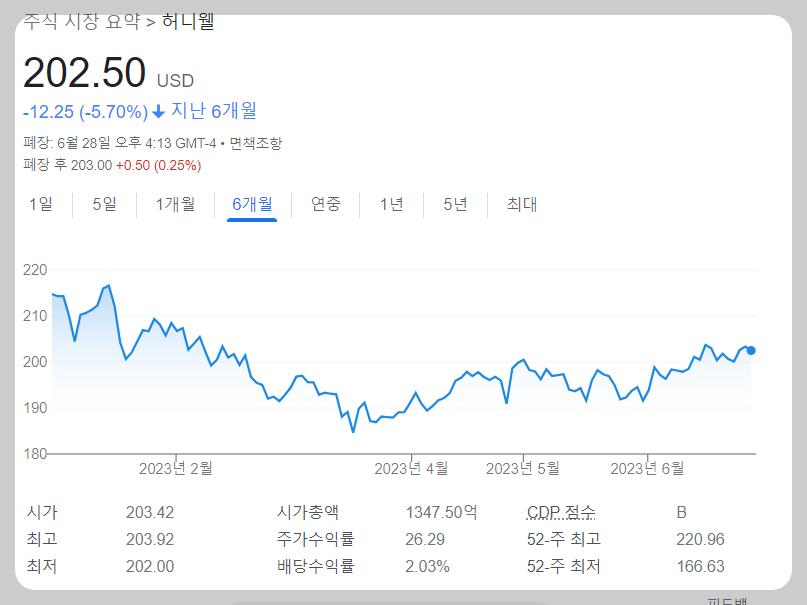The height and width of the screenshot is (605, 807).
Task: Show the 최대 full history chart
Action: (522, 204)
